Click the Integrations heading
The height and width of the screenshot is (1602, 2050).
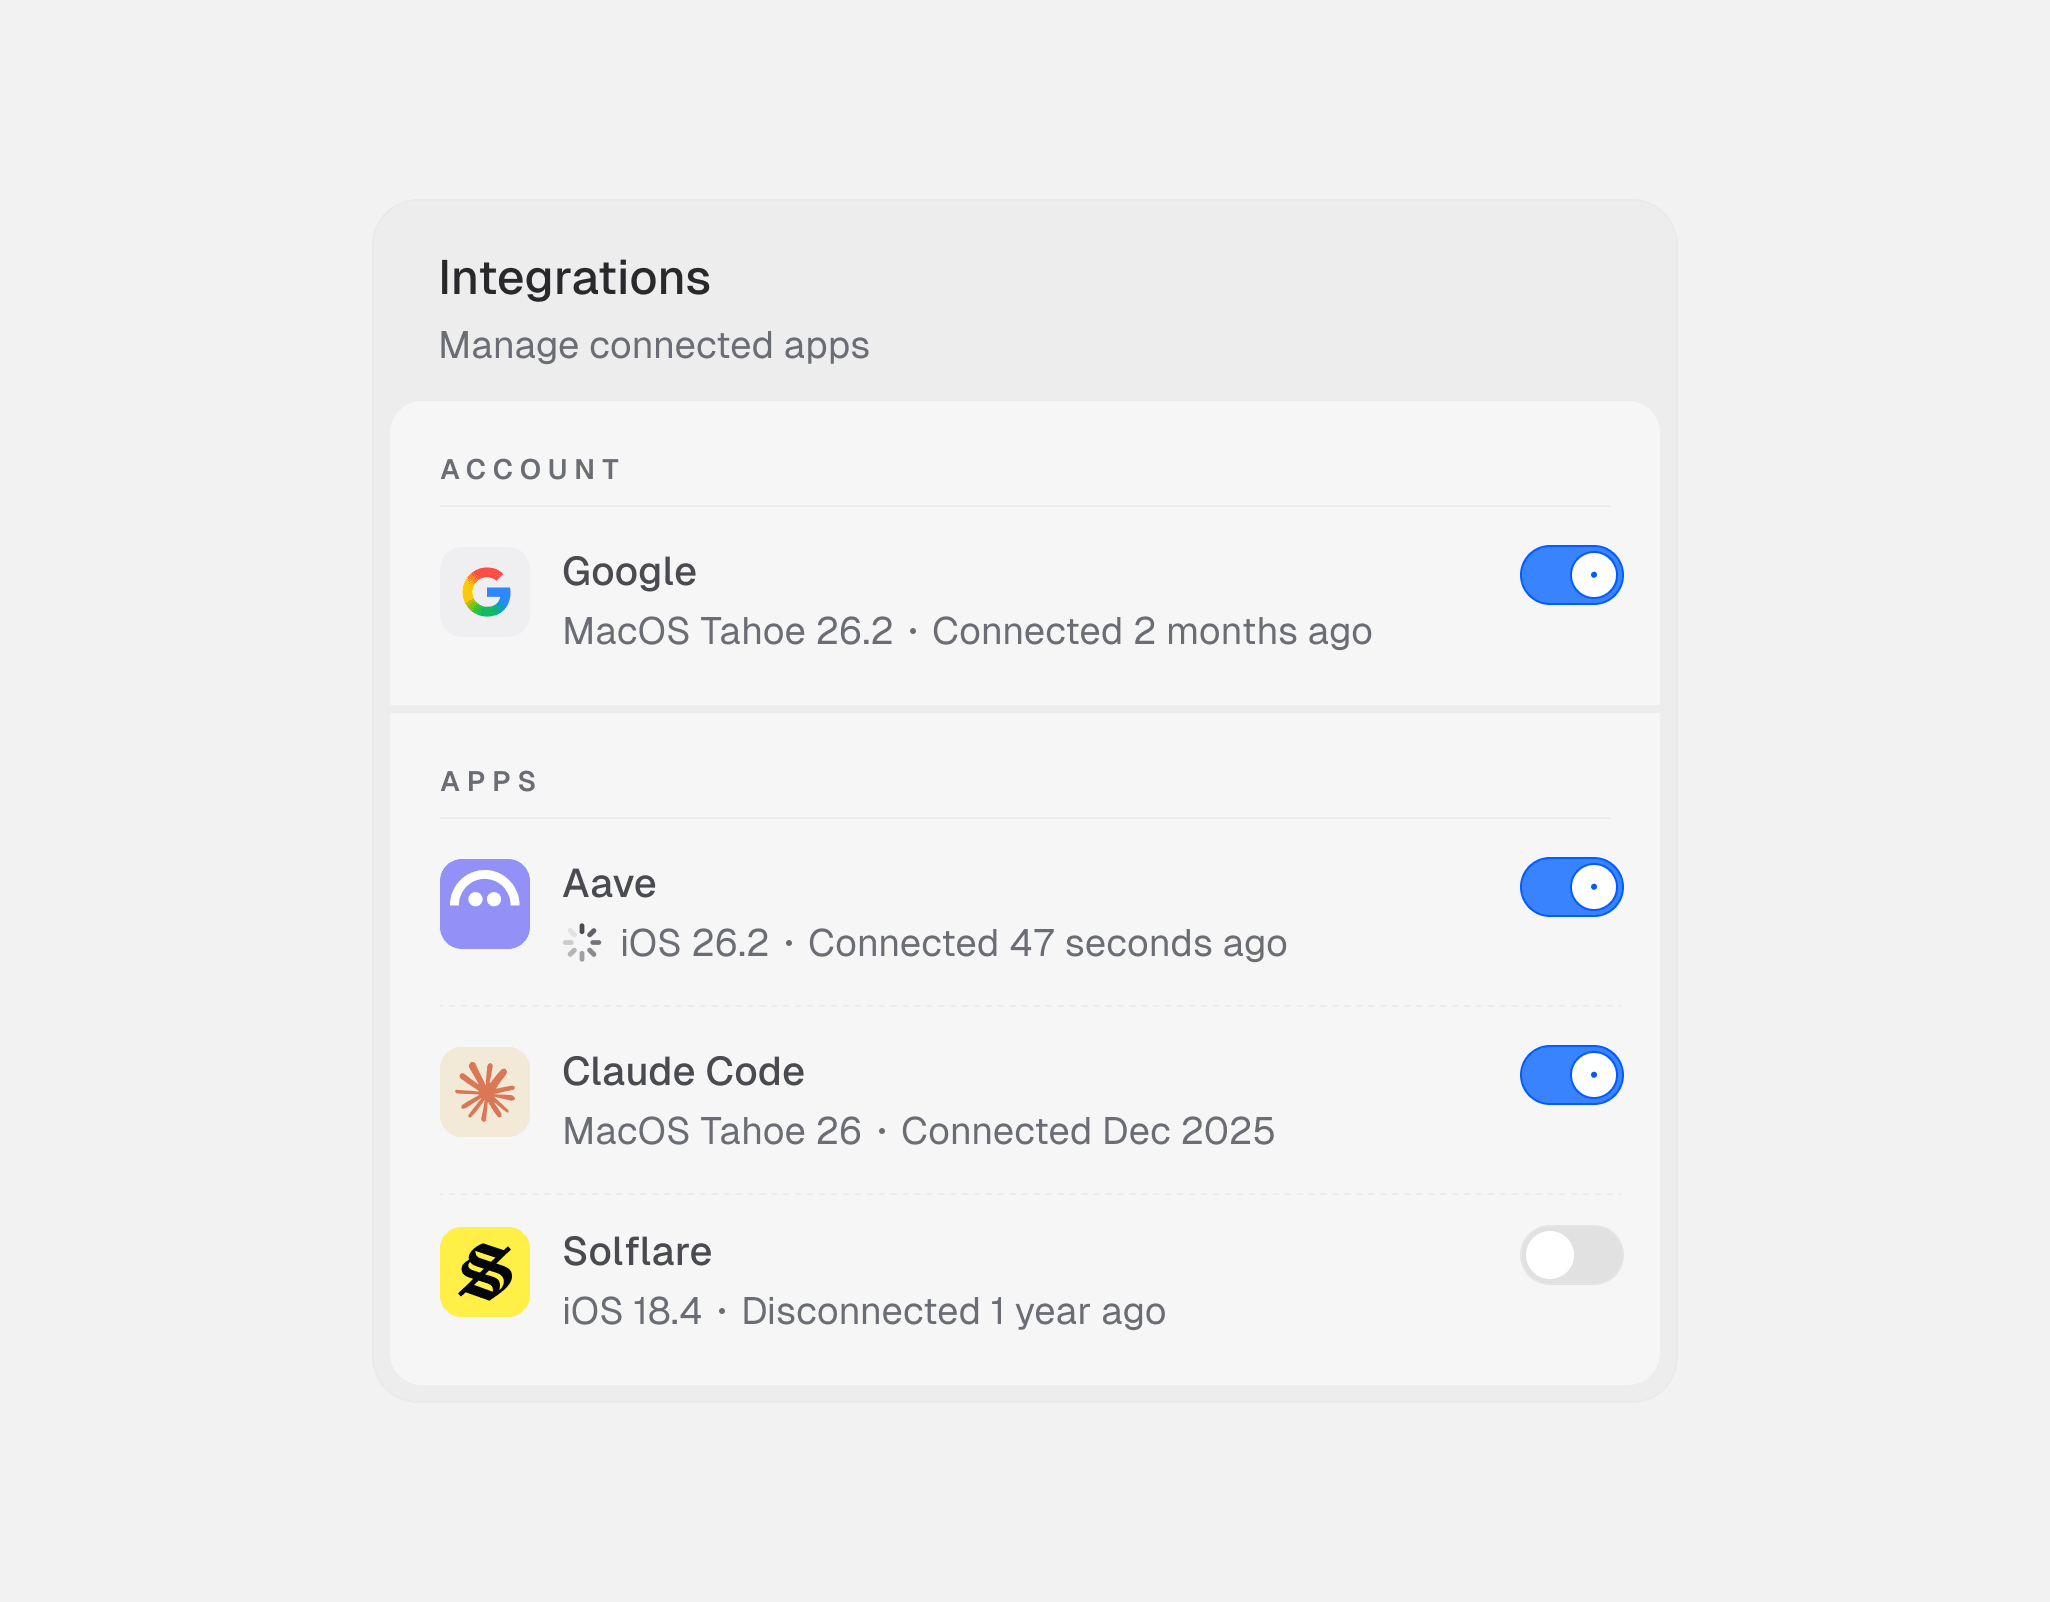[575, 278]
